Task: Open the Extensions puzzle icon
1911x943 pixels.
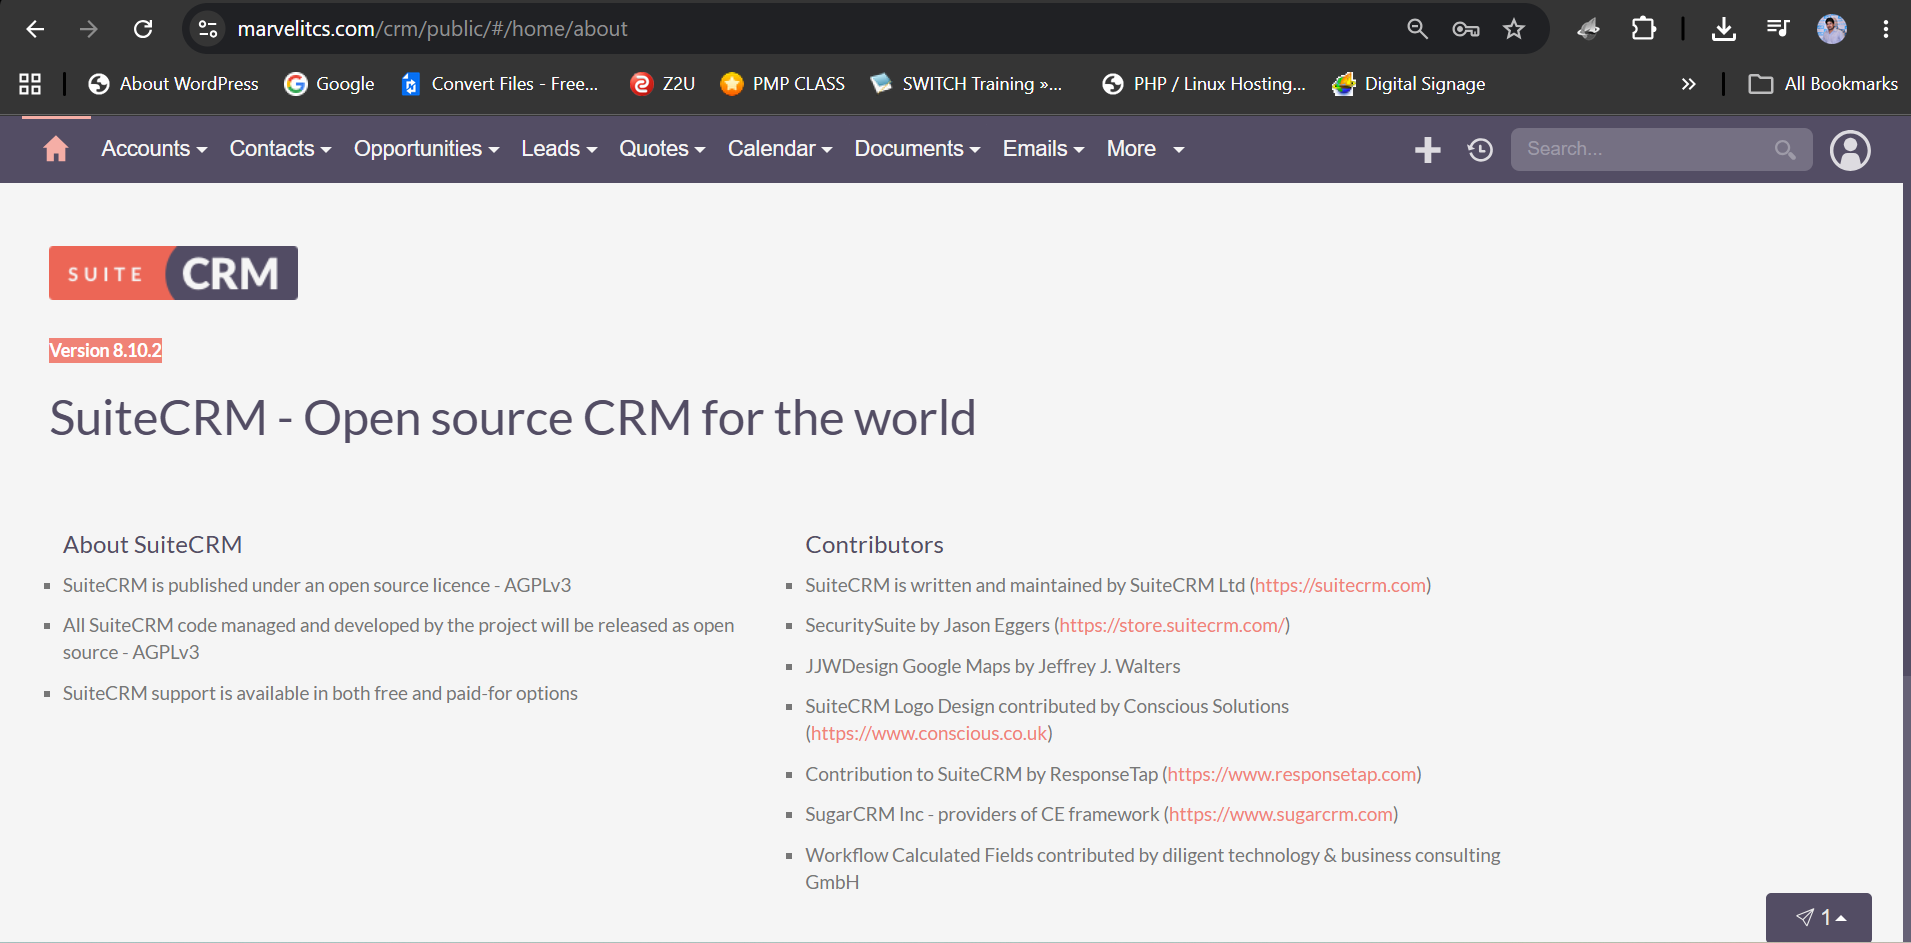Action: pos(1644,29)
